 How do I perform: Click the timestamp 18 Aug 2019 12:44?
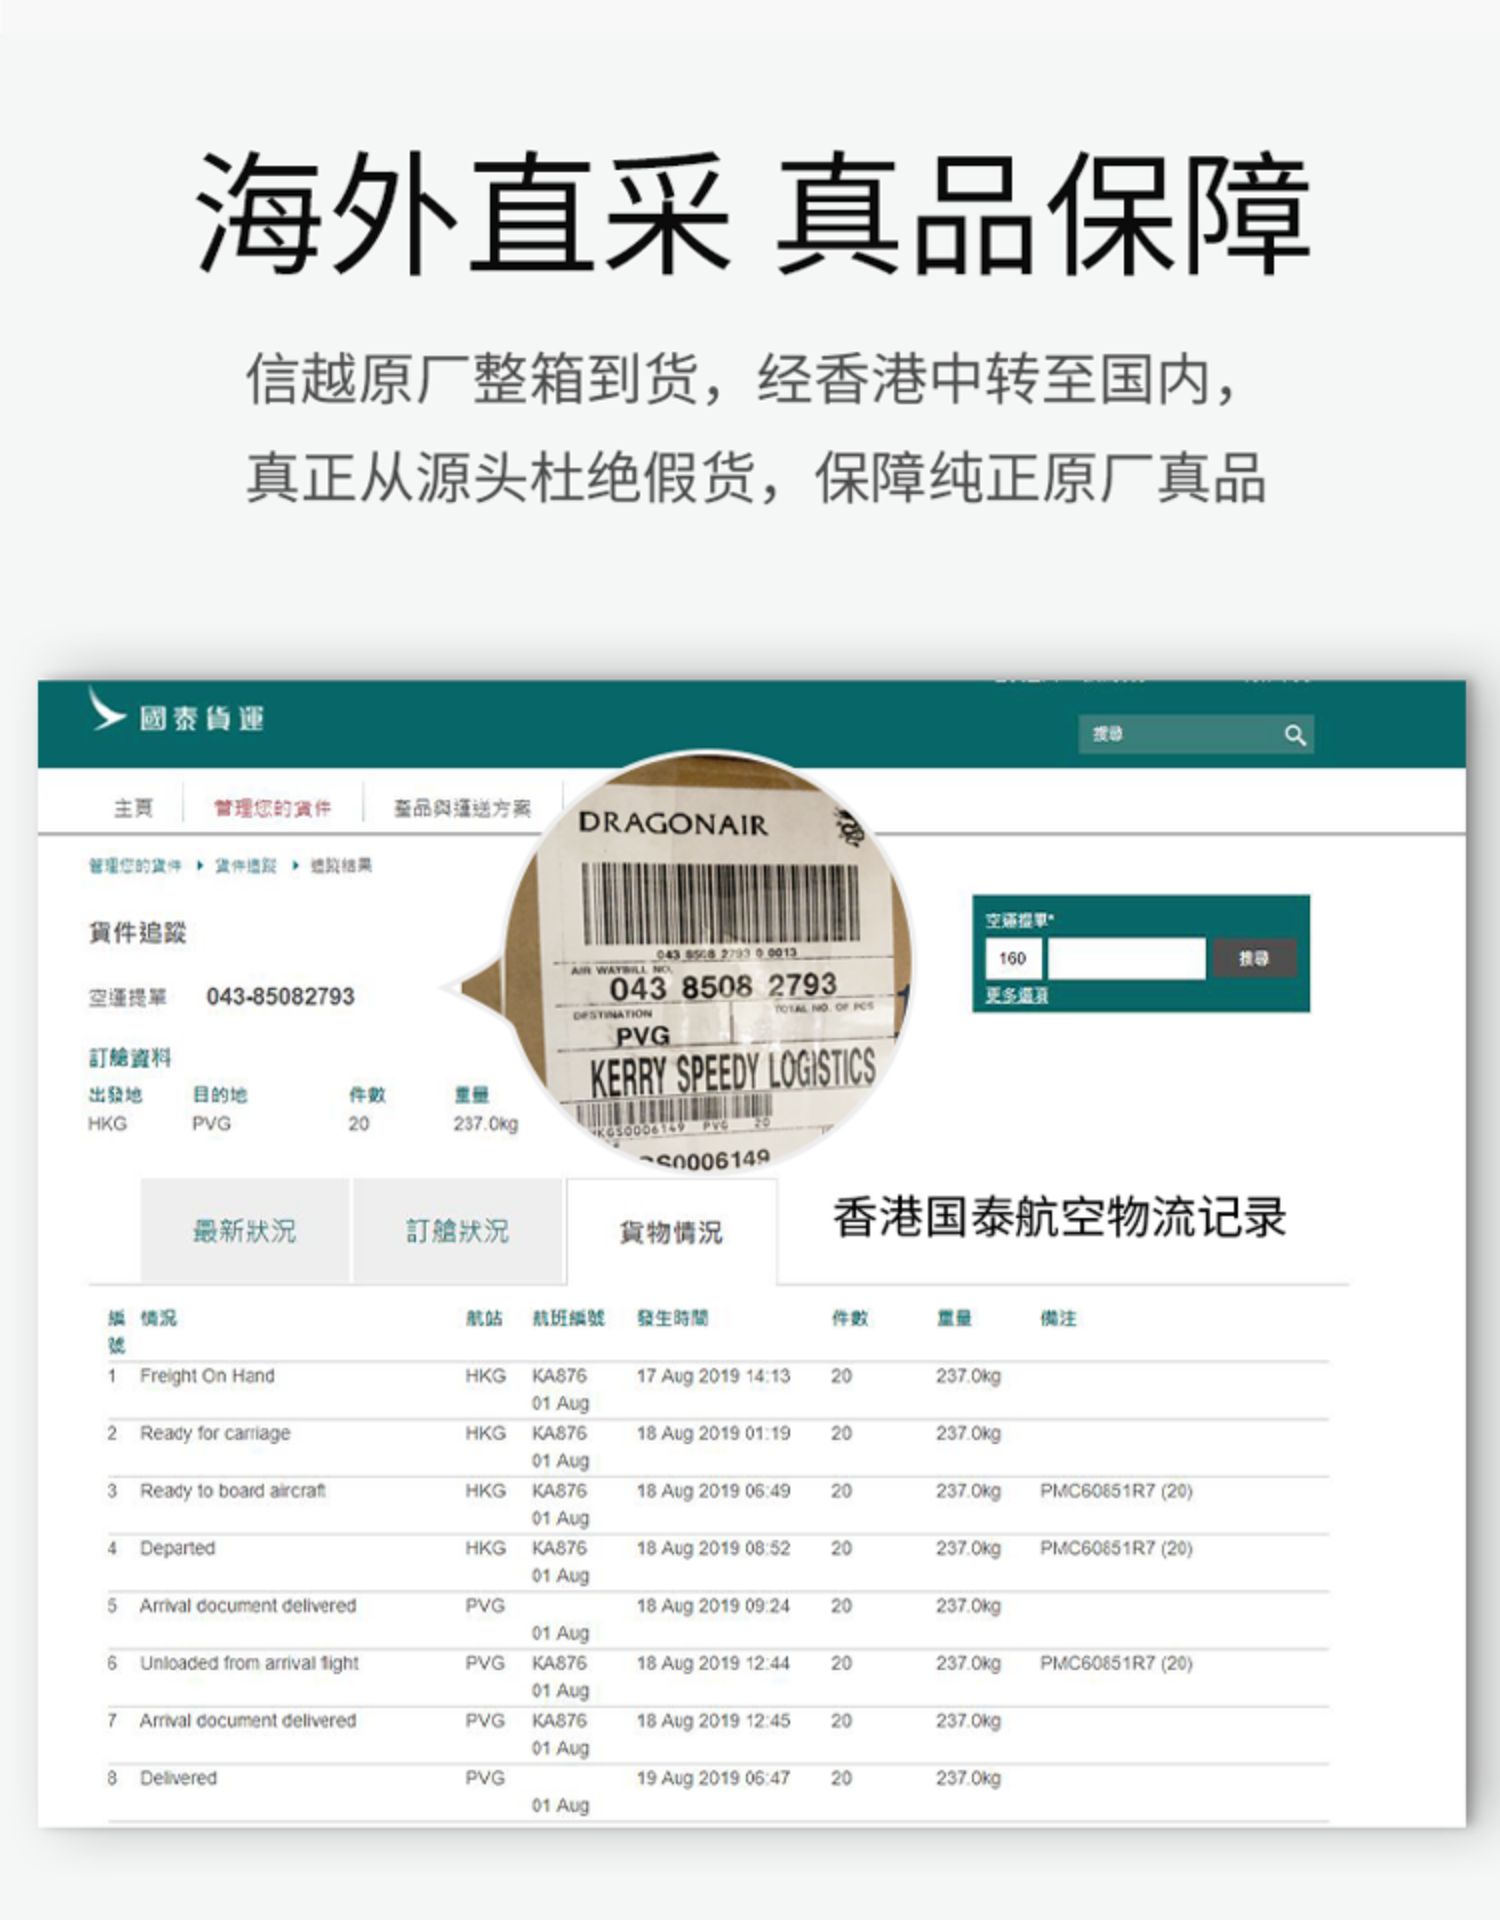pos(713,1663)
